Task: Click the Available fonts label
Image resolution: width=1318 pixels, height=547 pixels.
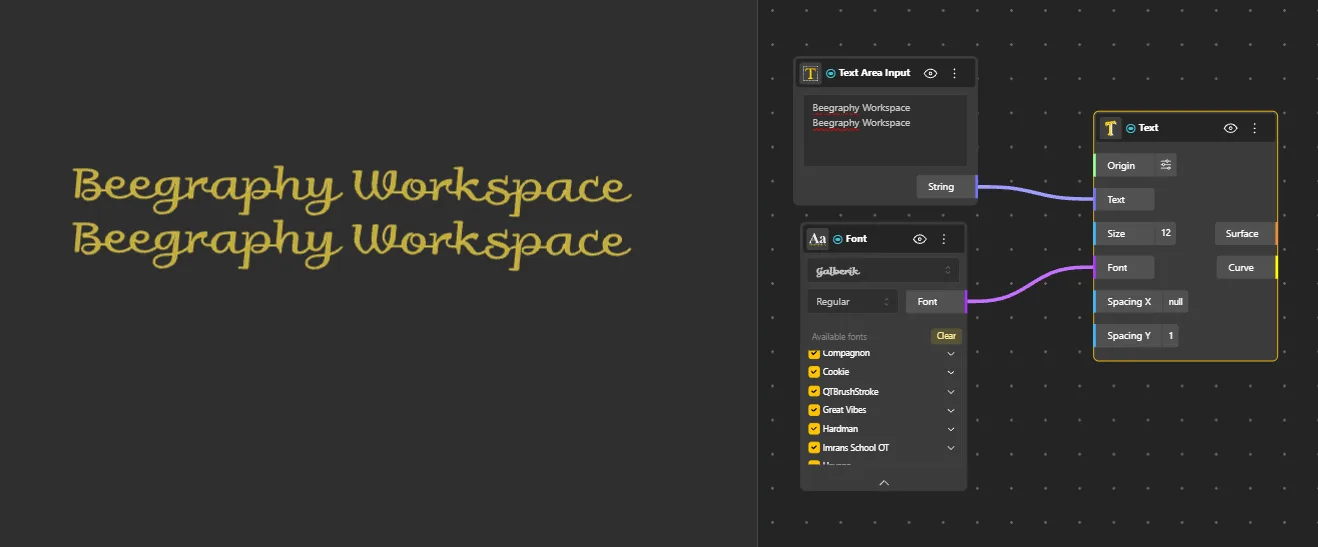Action: pyautogui.click(x=839, y=337)
